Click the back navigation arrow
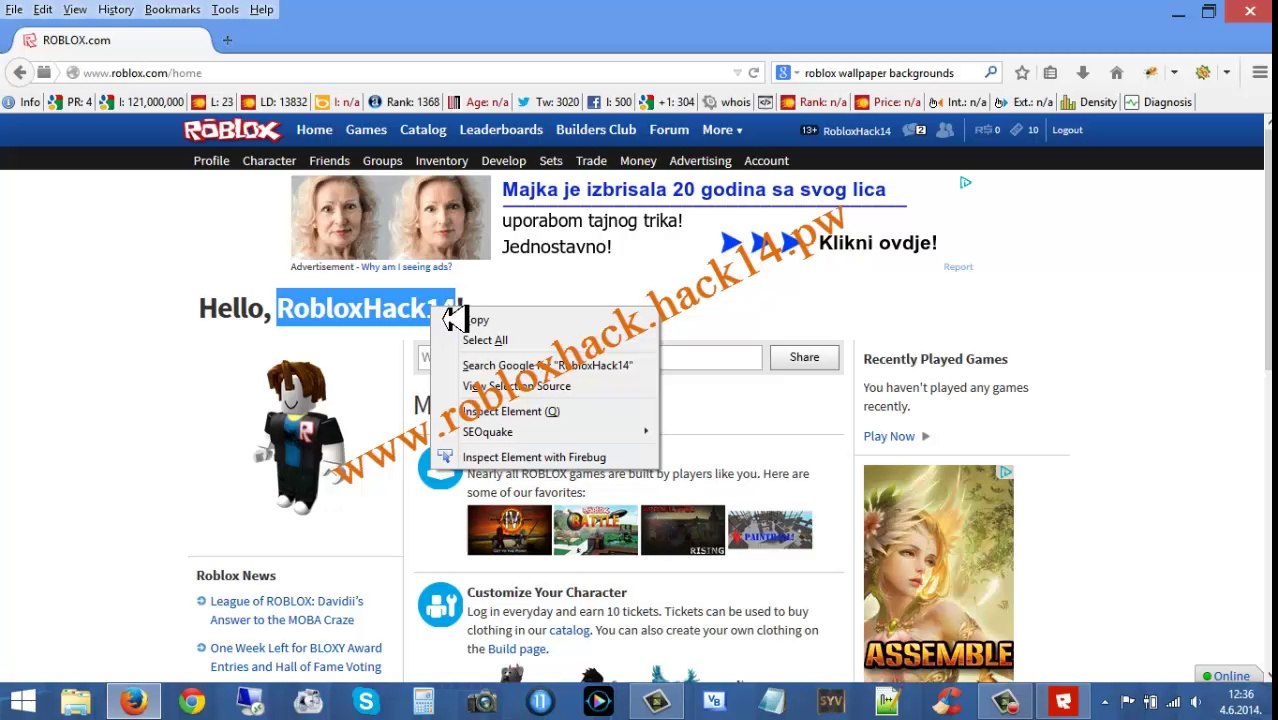The image size is (1278, 720). coord(20,72)
